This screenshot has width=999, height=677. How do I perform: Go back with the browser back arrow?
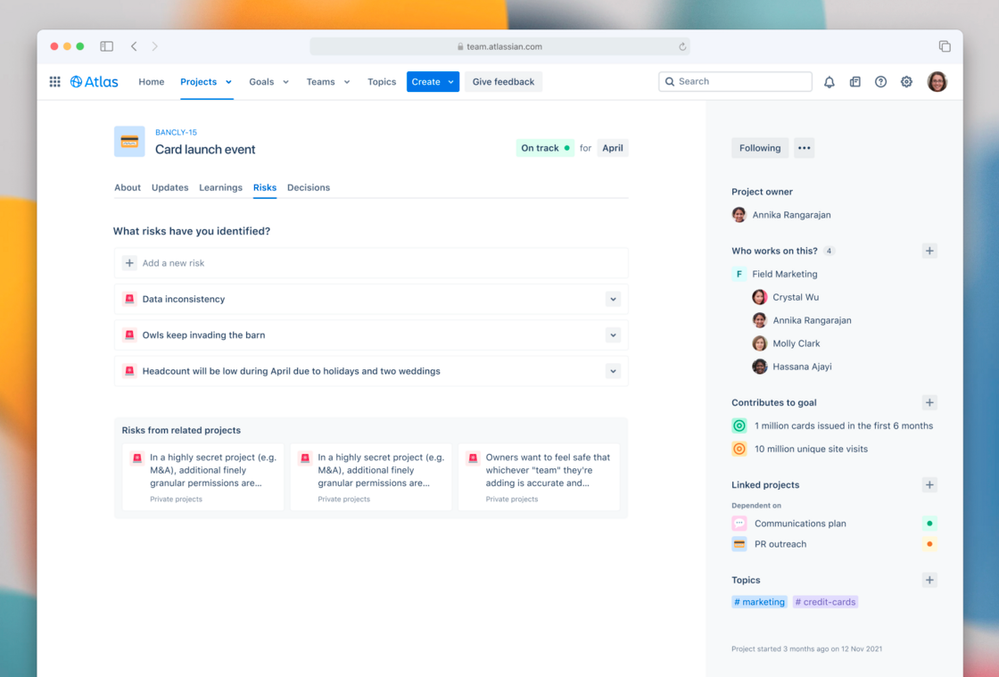click(134, 46)
